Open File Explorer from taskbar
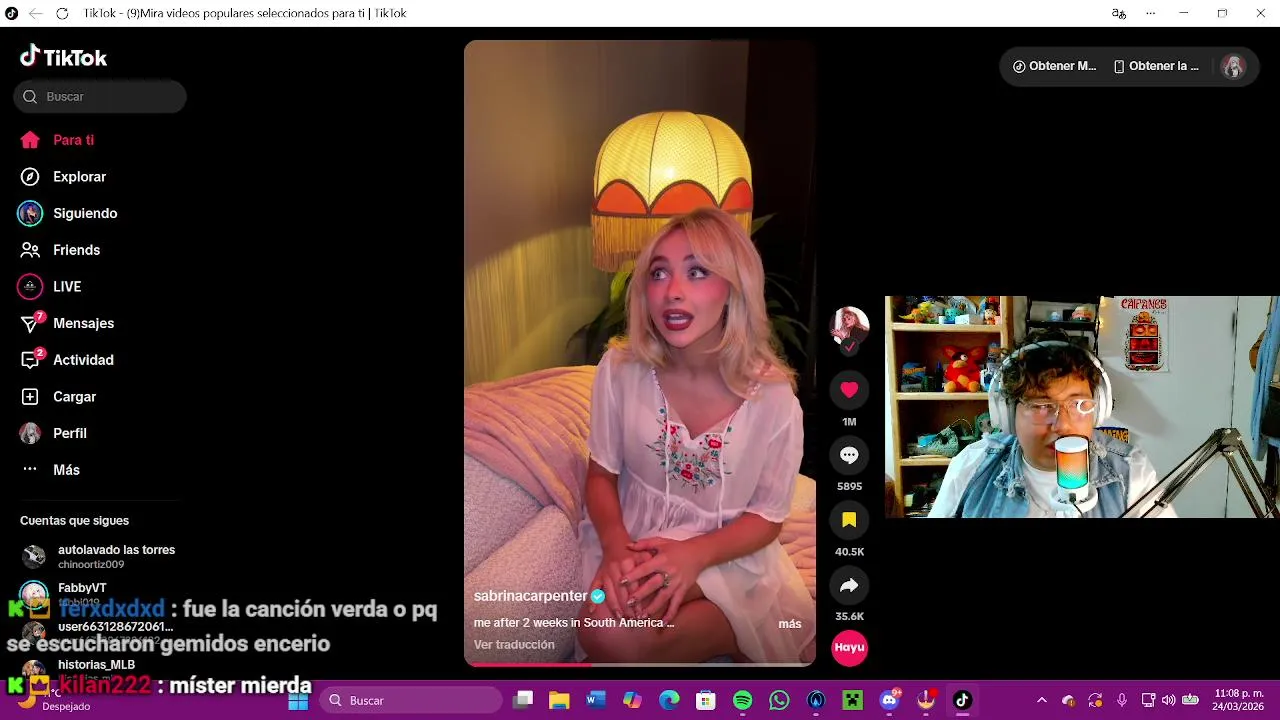This screenshot has width=1280, height=720. point(559,701)
